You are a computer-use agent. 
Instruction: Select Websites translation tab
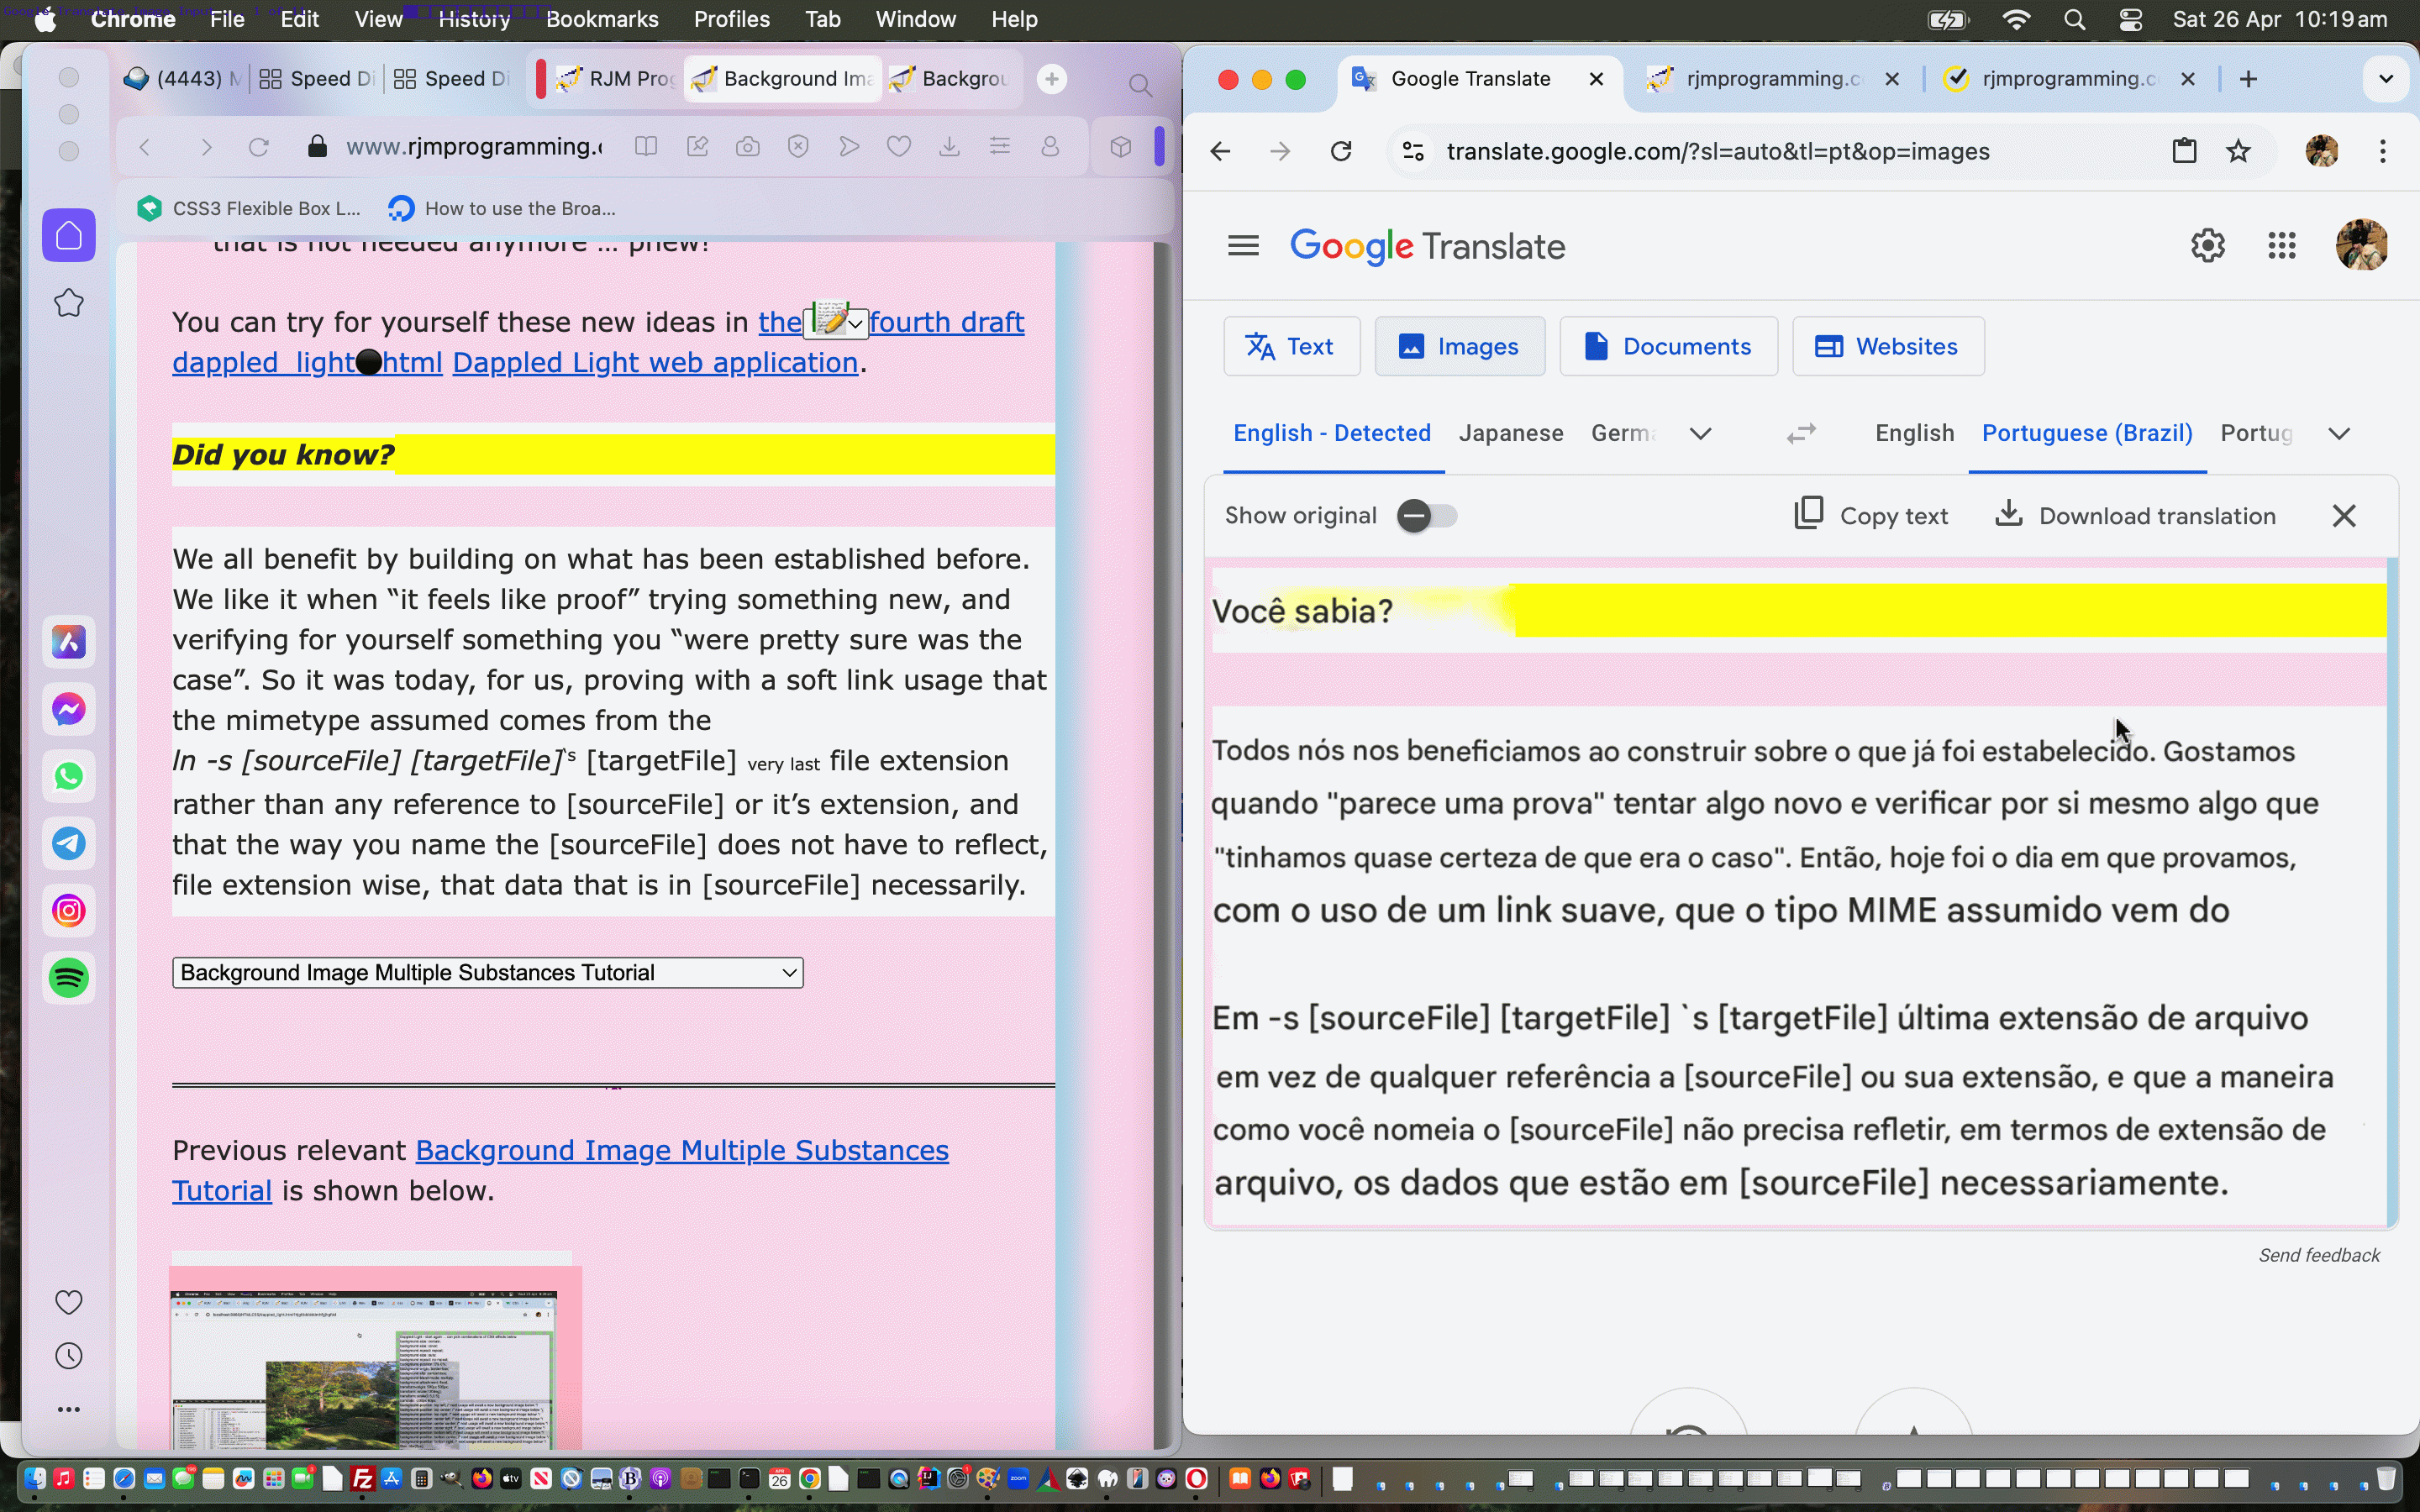[x=1888, y=346]
